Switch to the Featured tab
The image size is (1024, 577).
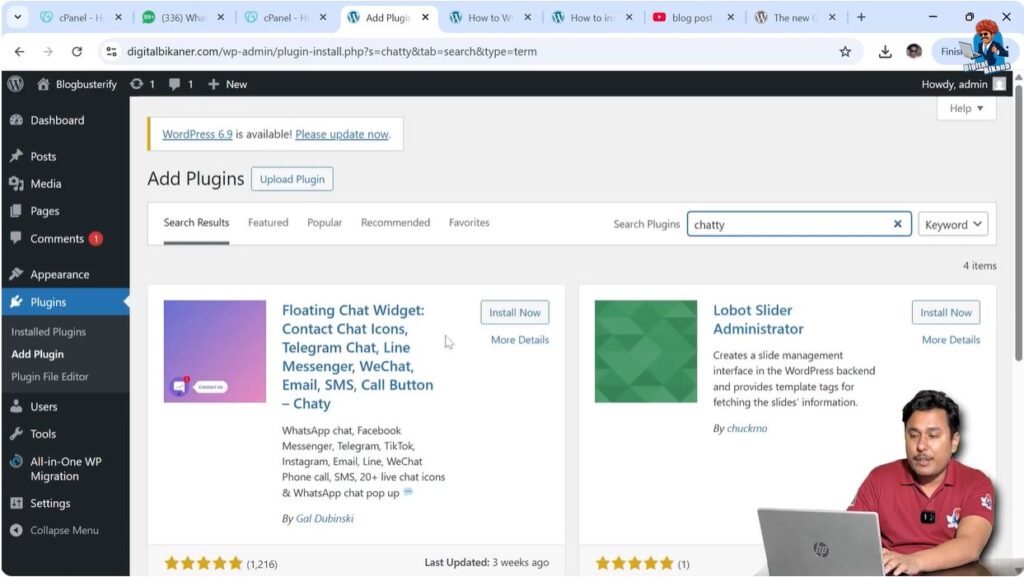[x=268, y=223]
